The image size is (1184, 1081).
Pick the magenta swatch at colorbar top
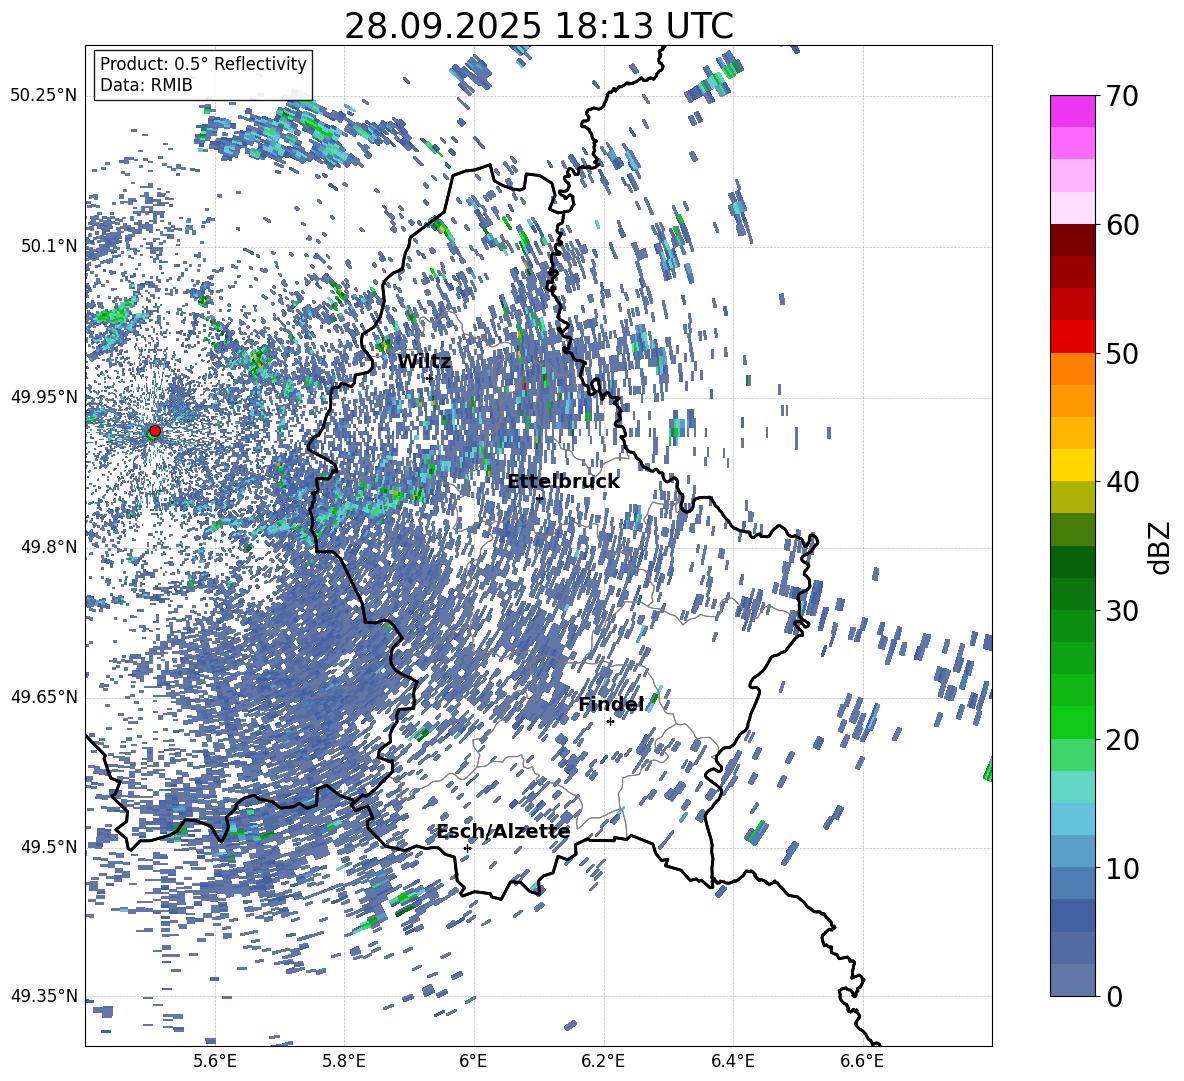1073,111
